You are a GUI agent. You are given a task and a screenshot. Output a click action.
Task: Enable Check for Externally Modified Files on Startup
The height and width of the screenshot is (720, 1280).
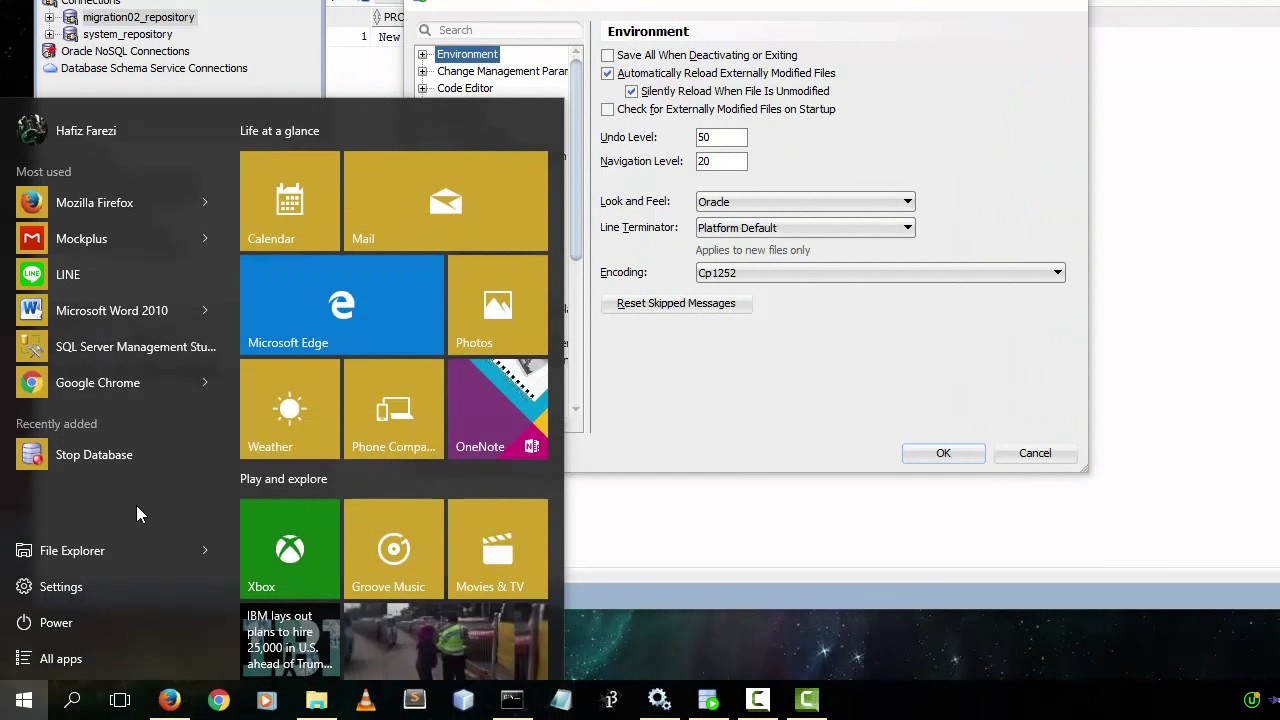tap(607, 109)
